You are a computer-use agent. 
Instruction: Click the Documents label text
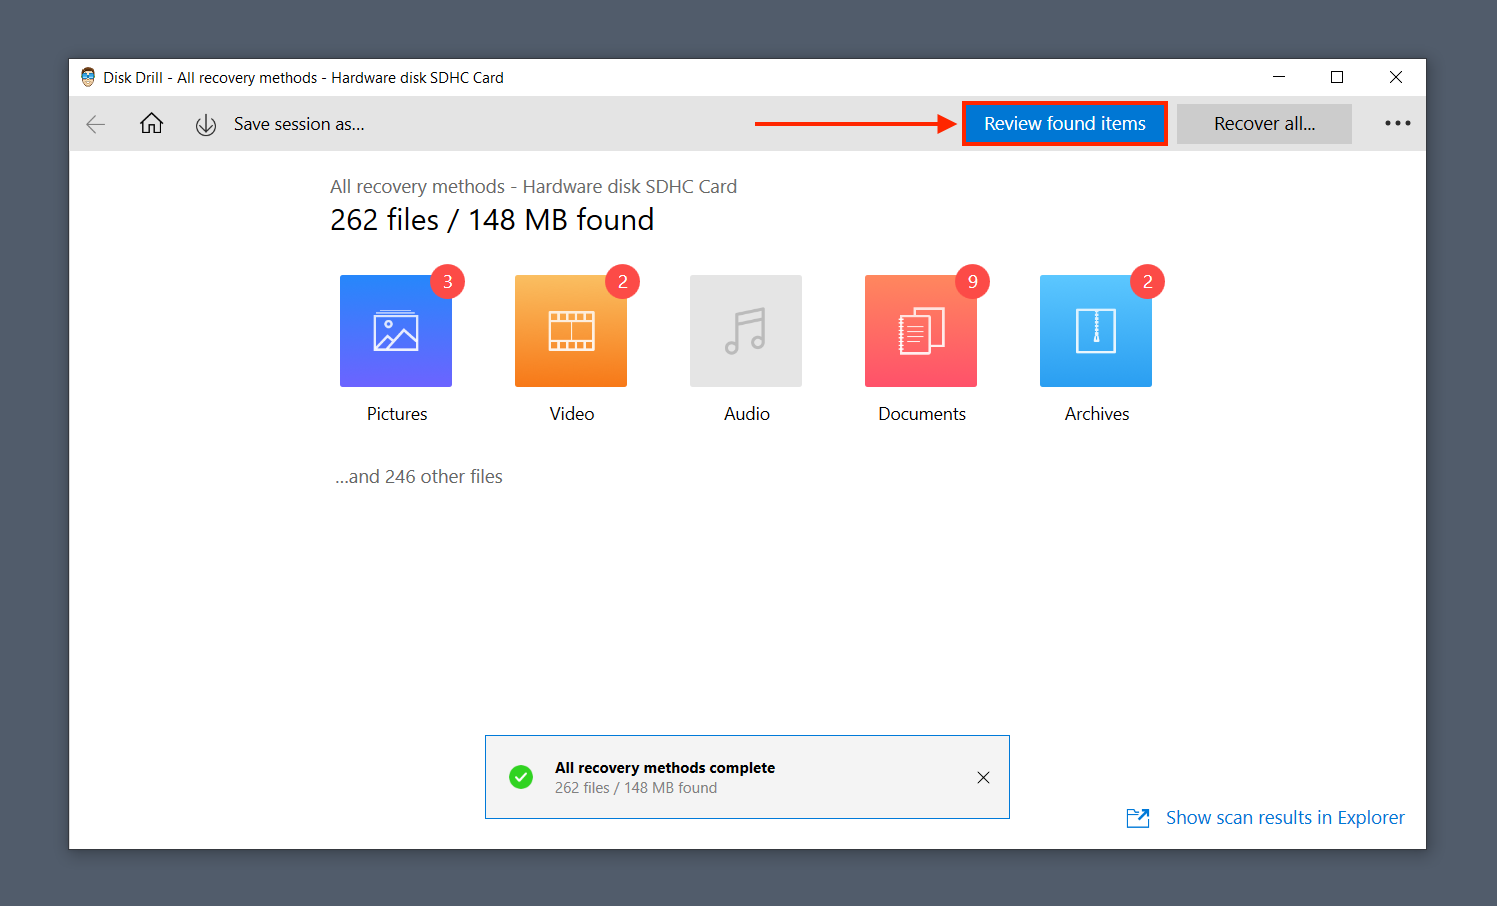click(x=922, y=414)
